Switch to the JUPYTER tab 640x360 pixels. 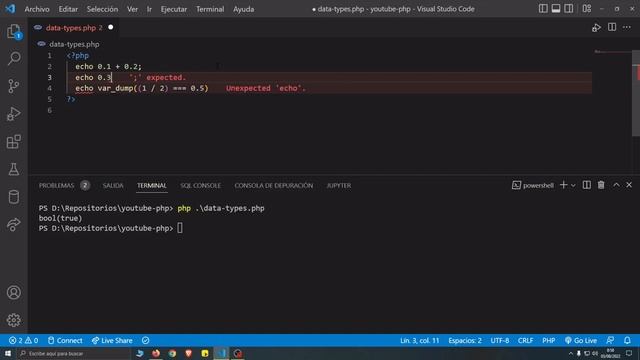pyautogui.click(x=339, y=185)
